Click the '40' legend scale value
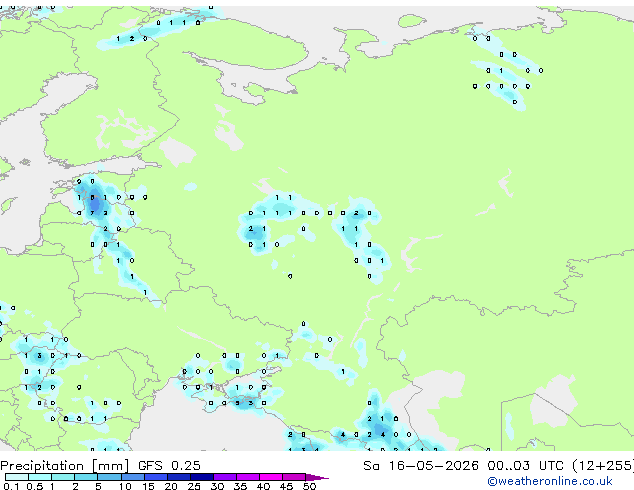This screenshot has width=634, height=490. pyautogui.click(x=263, y=486)
